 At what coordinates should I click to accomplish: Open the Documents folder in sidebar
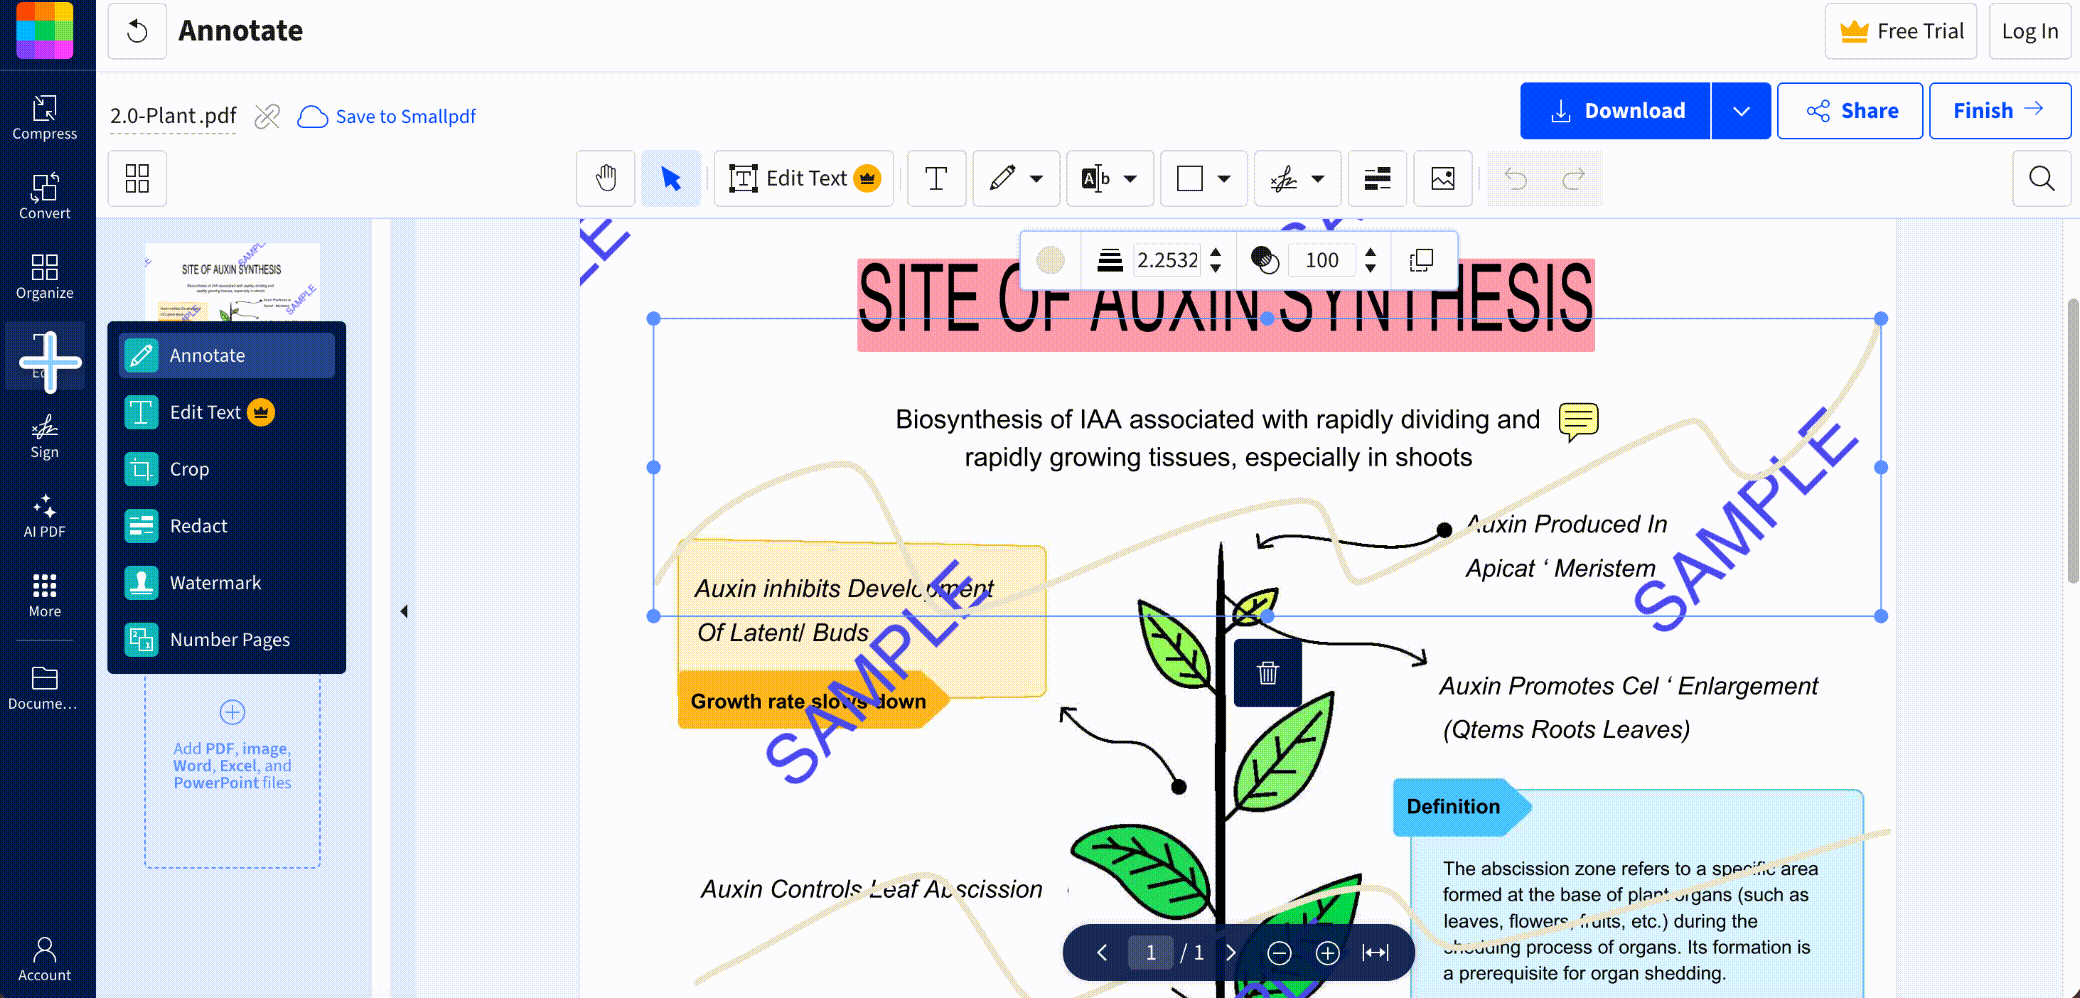pyautogui.click(x=45, y=688)
